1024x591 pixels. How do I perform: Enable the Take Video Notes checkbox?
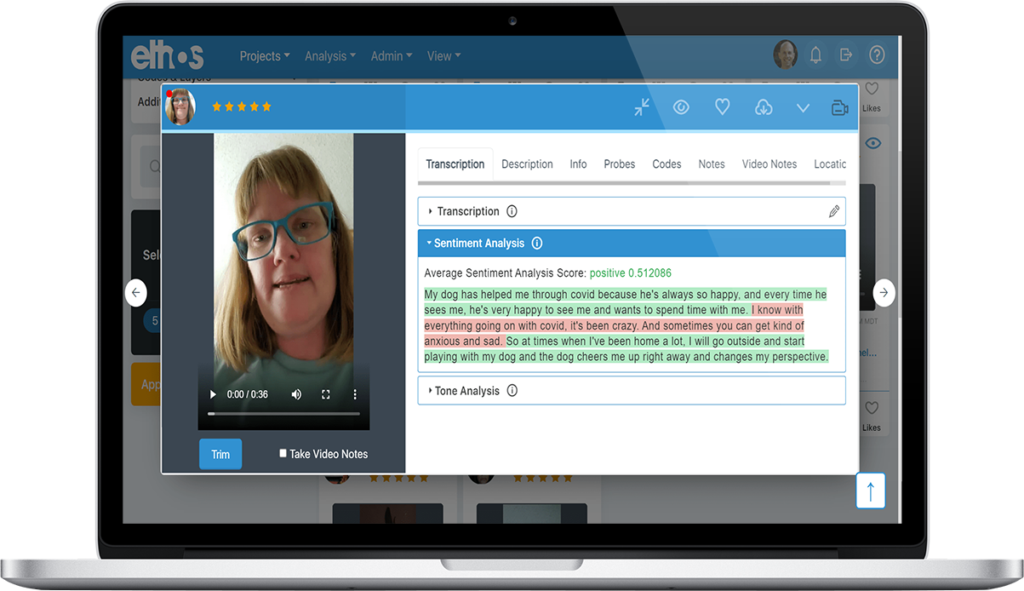pos(284,453)
